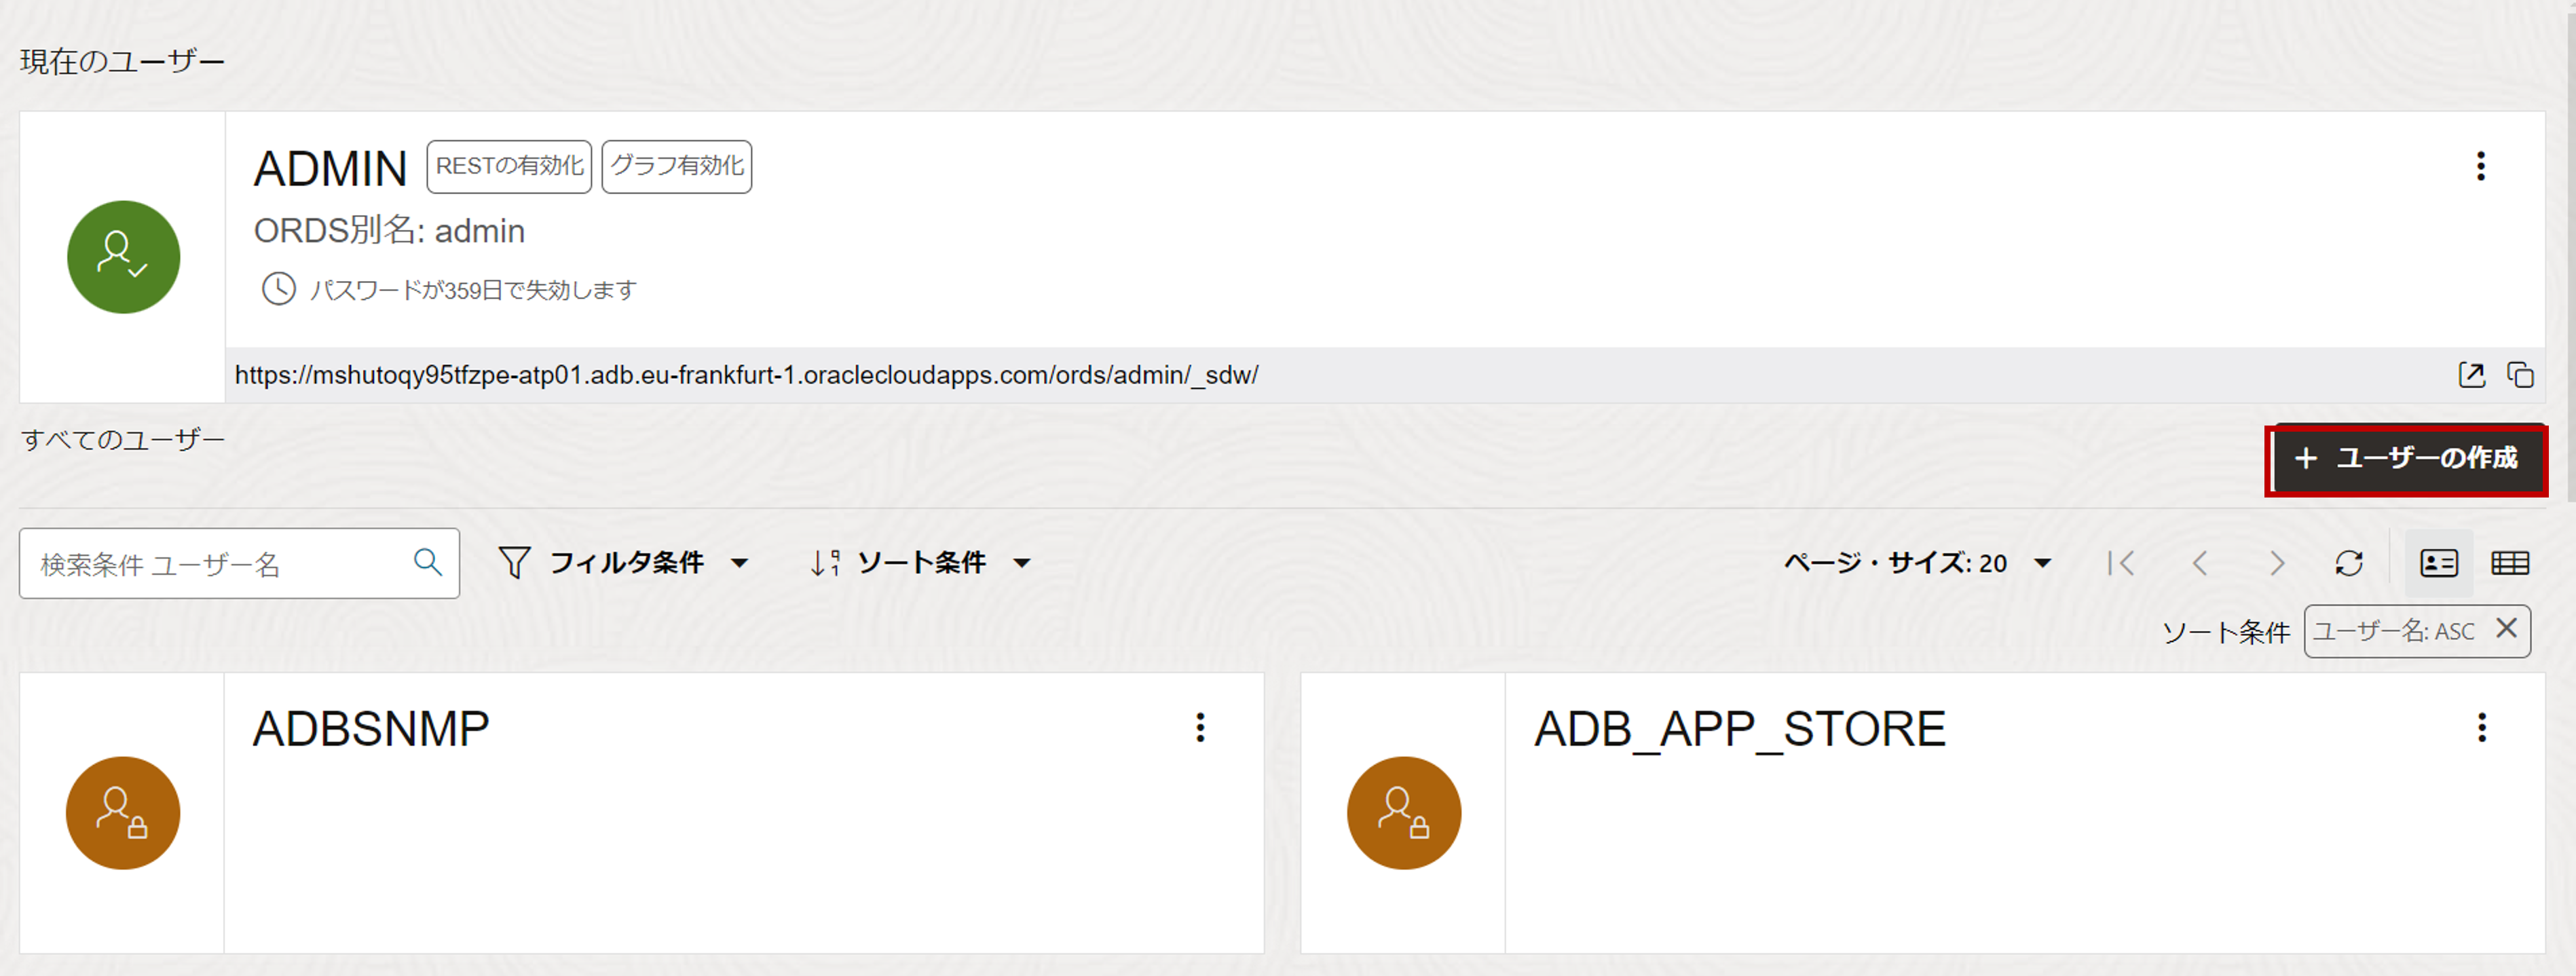Screen dimensions: 2576x976
Task: Go to previous page of users
Action: pos(2199,563)
